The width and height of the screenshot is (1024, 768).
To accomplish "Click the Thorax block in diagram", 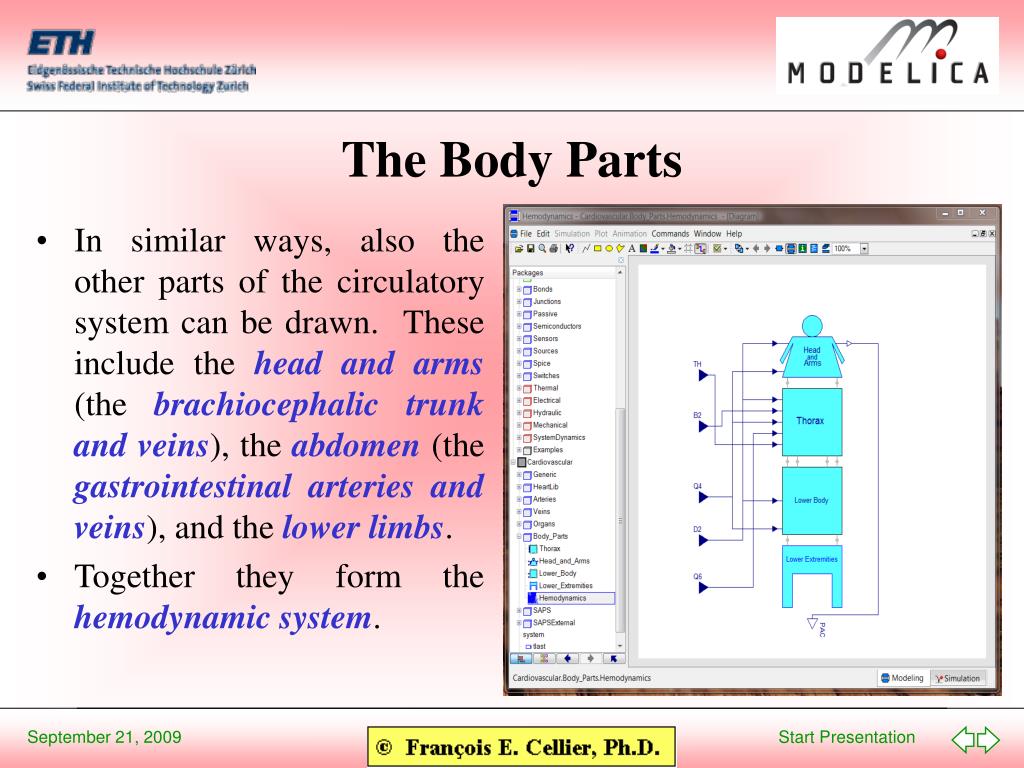I will pos(812,421).
